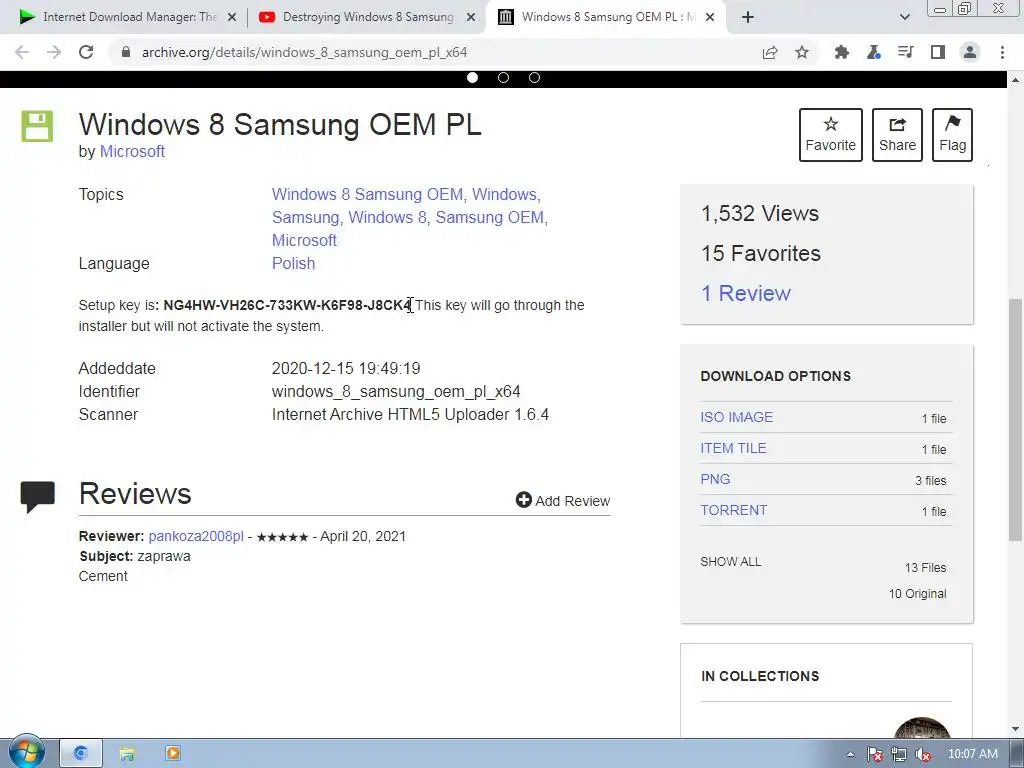Download the ITEM TILE file

[733, 448]
